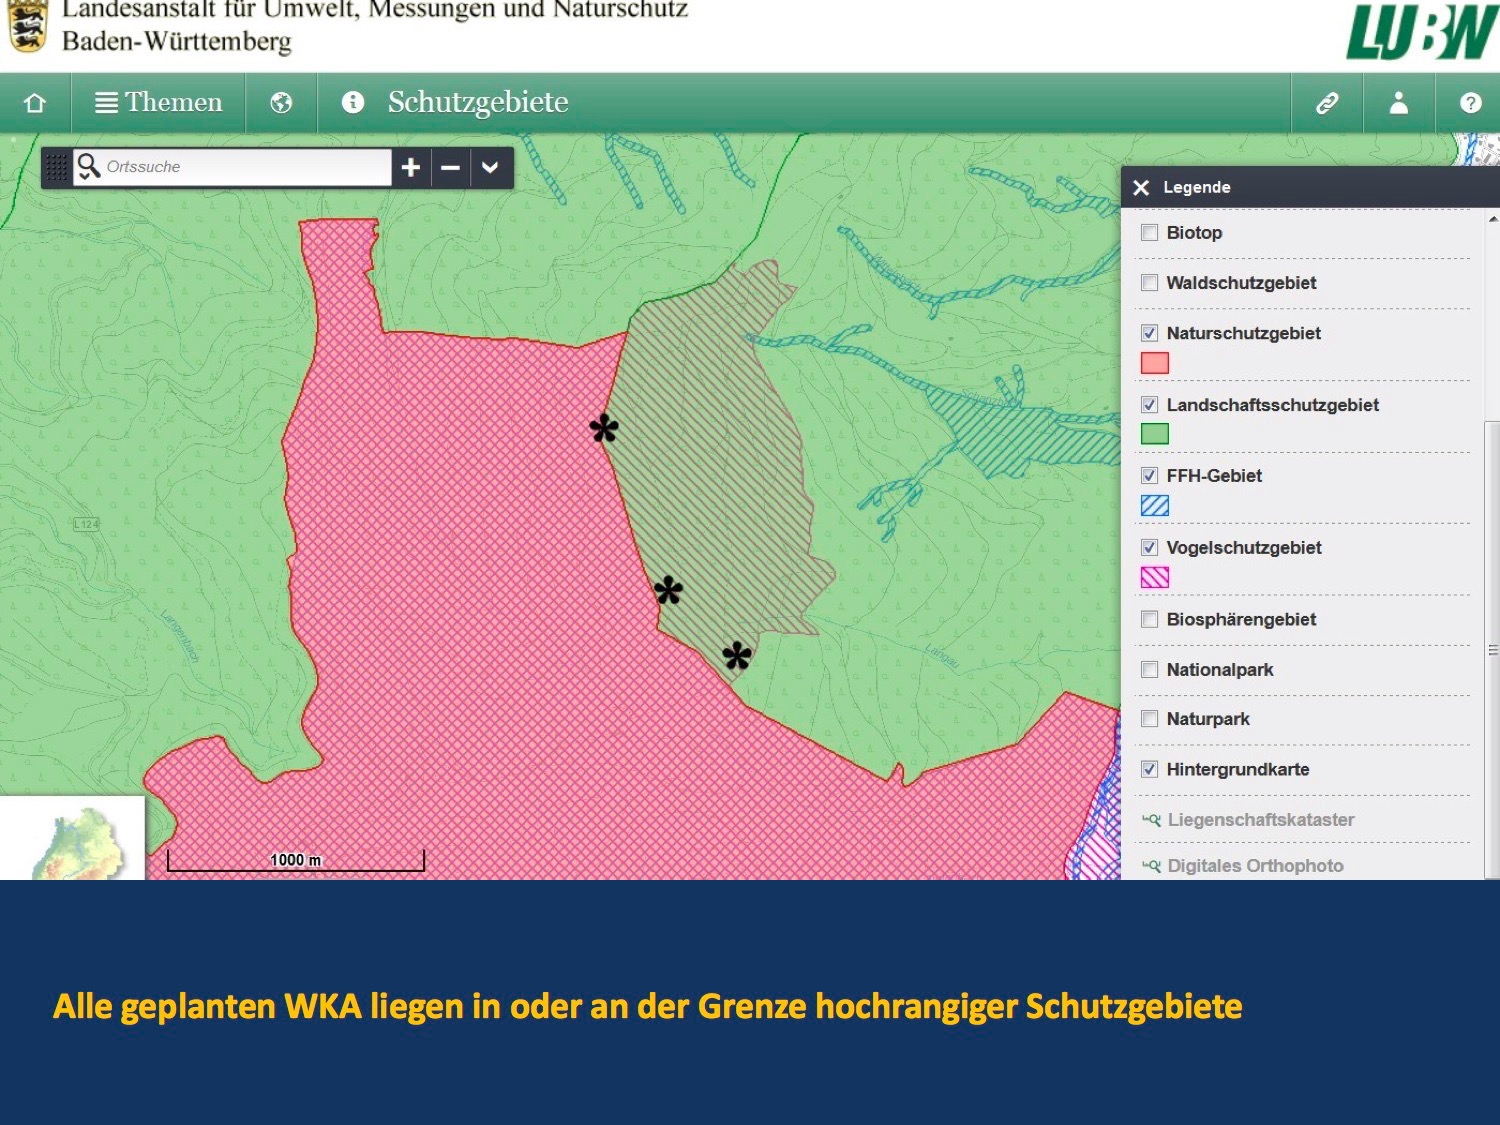Screen dimensions: 1500x1125
Task: Click the chain link share icon
Action: 1327,103
